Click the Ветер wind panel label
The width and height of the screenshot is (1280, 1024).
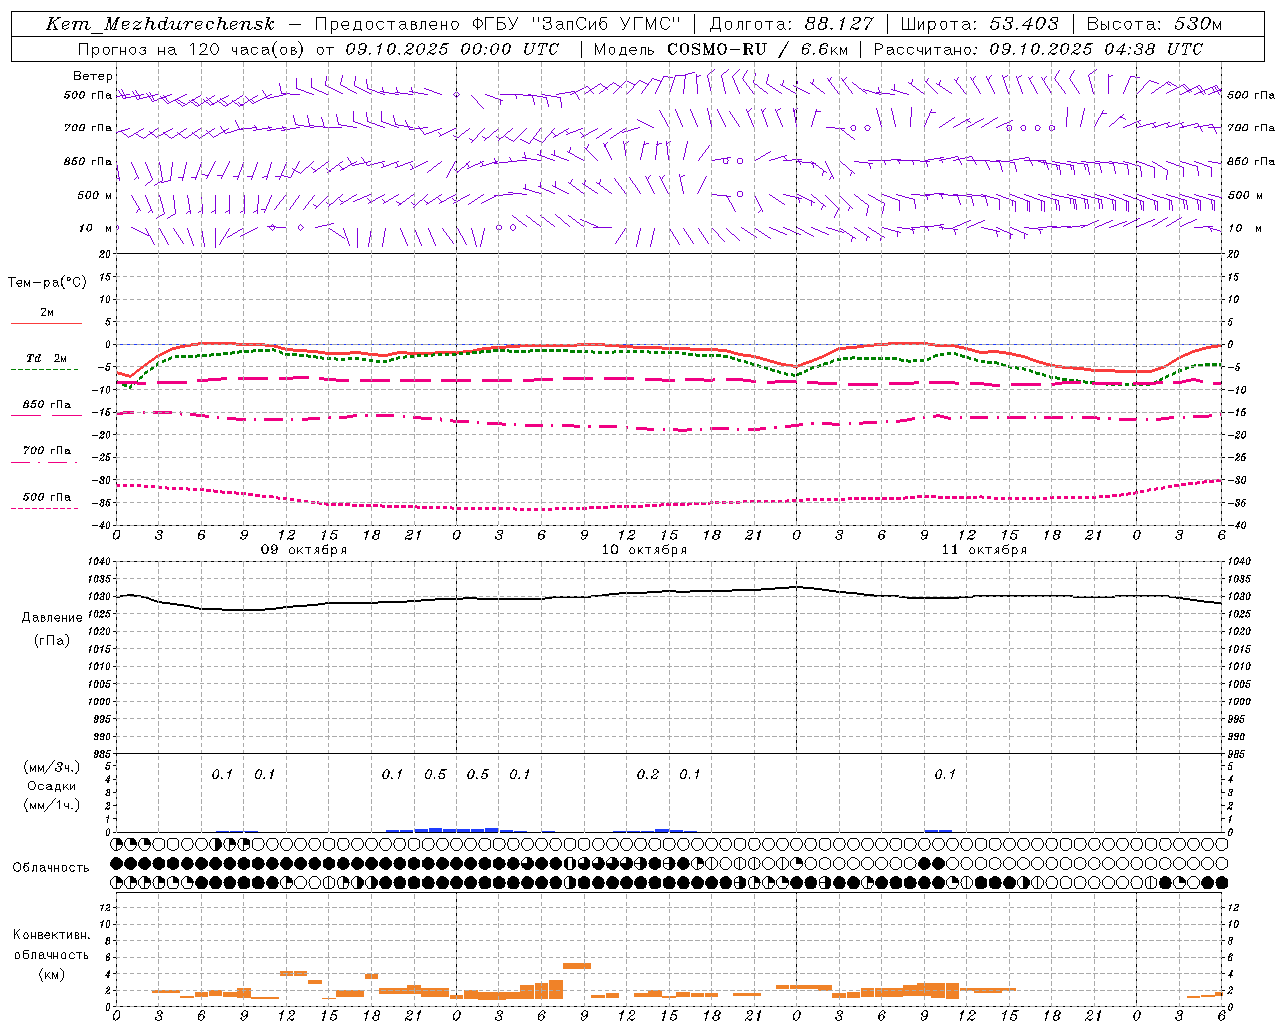(93, 76)
